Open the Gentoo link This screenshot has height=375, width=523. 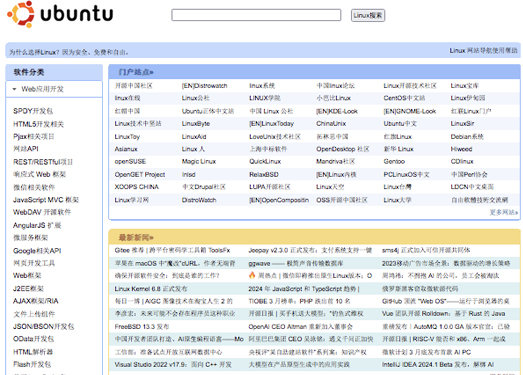click(x=394, y=161)
